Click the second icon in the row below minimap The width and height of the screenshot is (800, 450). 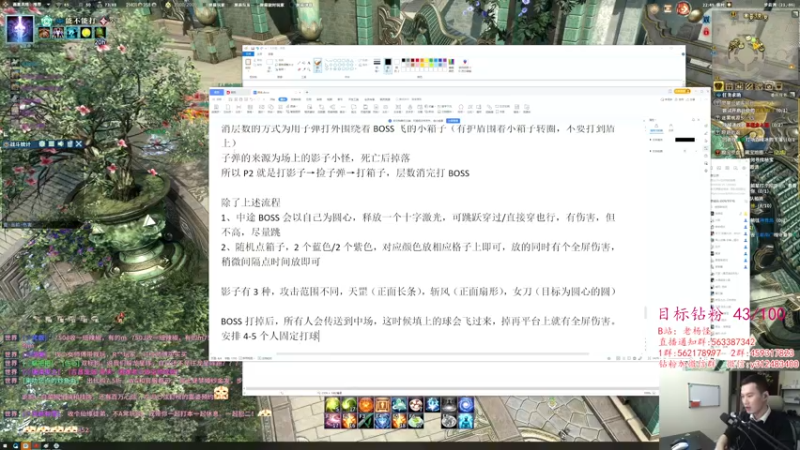(730, 86)
